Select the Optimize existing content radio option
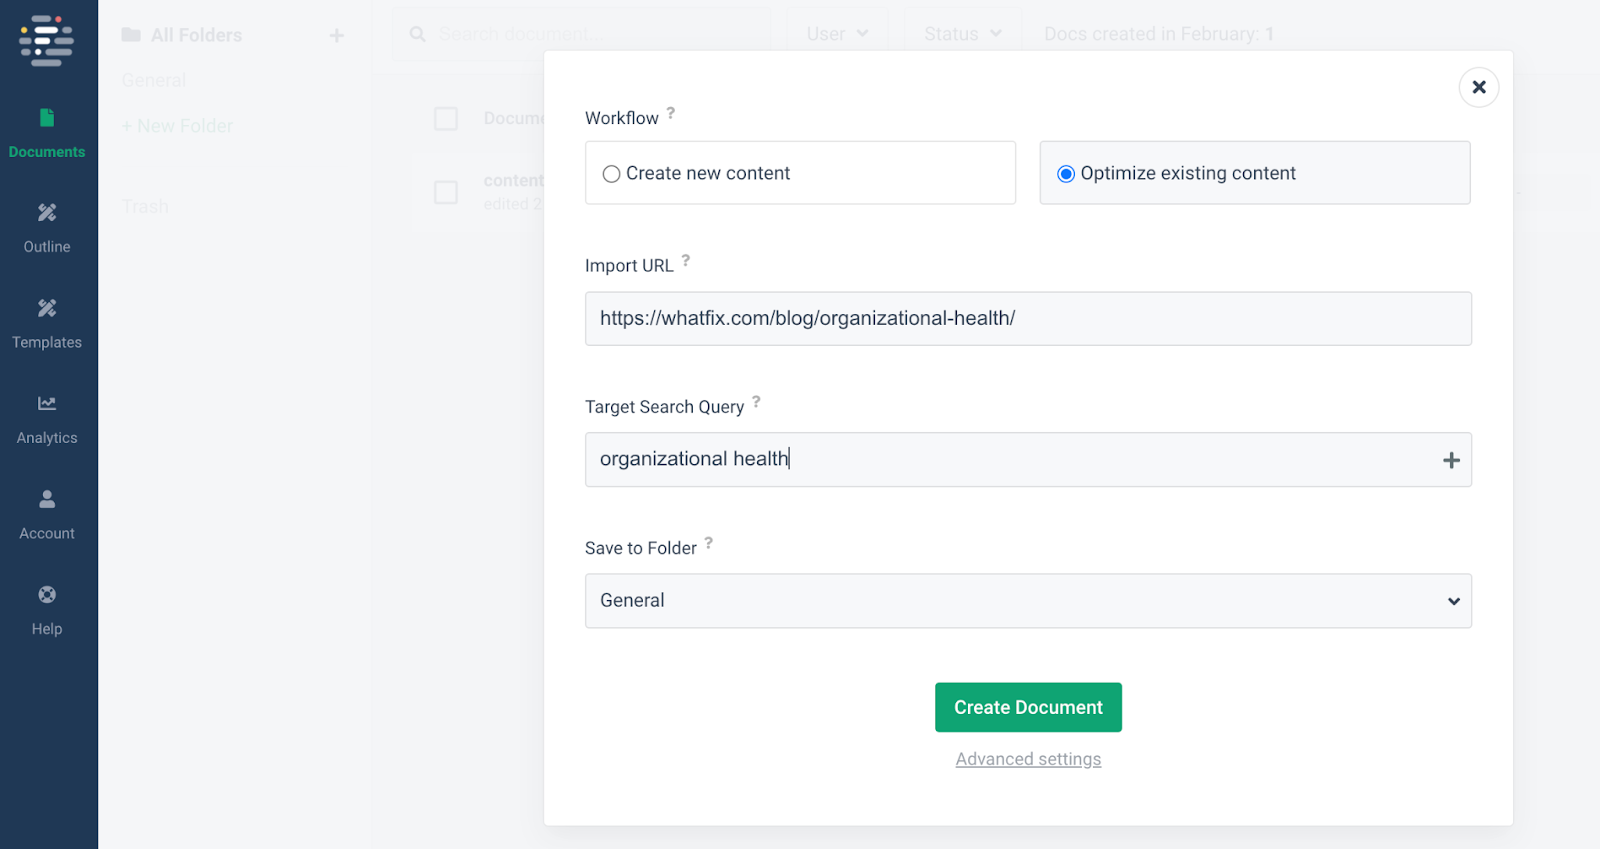Viewport: 1600px width, 849px height. (1066, 174)
